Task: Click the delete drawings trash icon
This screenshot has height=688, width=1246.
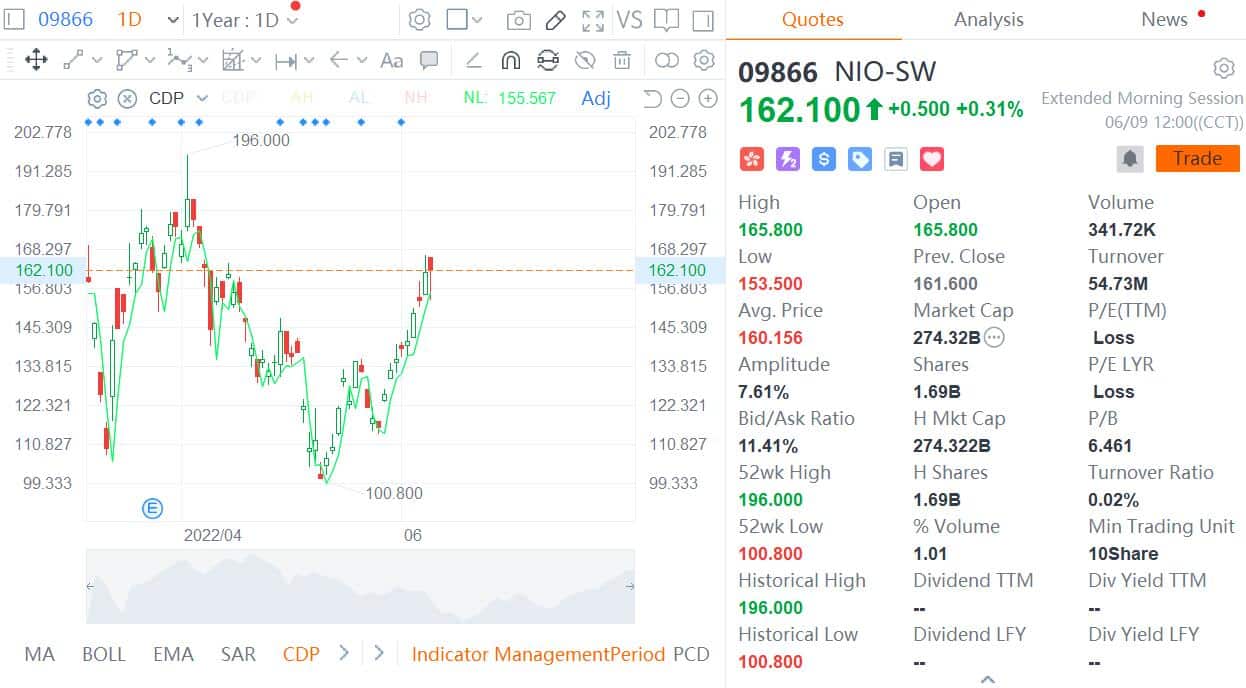Action: tap(623, 60)
